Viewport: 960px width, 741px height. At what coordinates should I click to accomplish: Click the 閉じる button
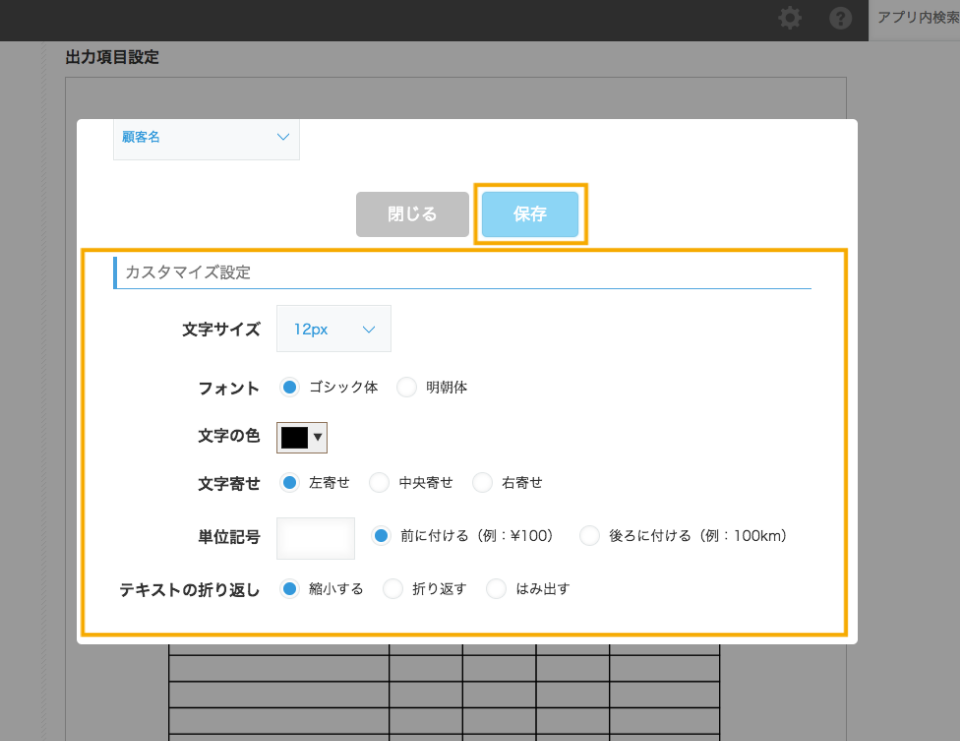[x=412, y=214]
